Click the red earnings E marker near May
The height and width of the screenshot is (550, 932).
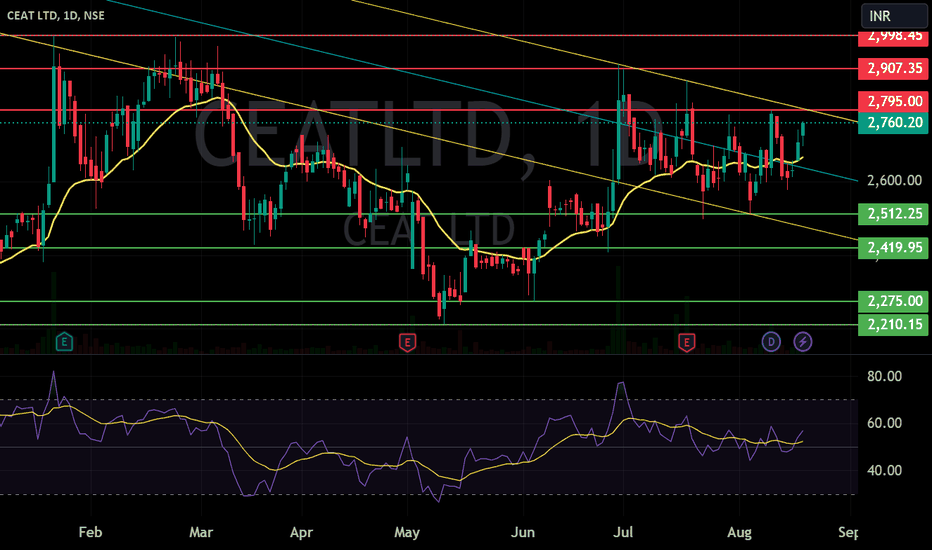click(x=407, y=342)
